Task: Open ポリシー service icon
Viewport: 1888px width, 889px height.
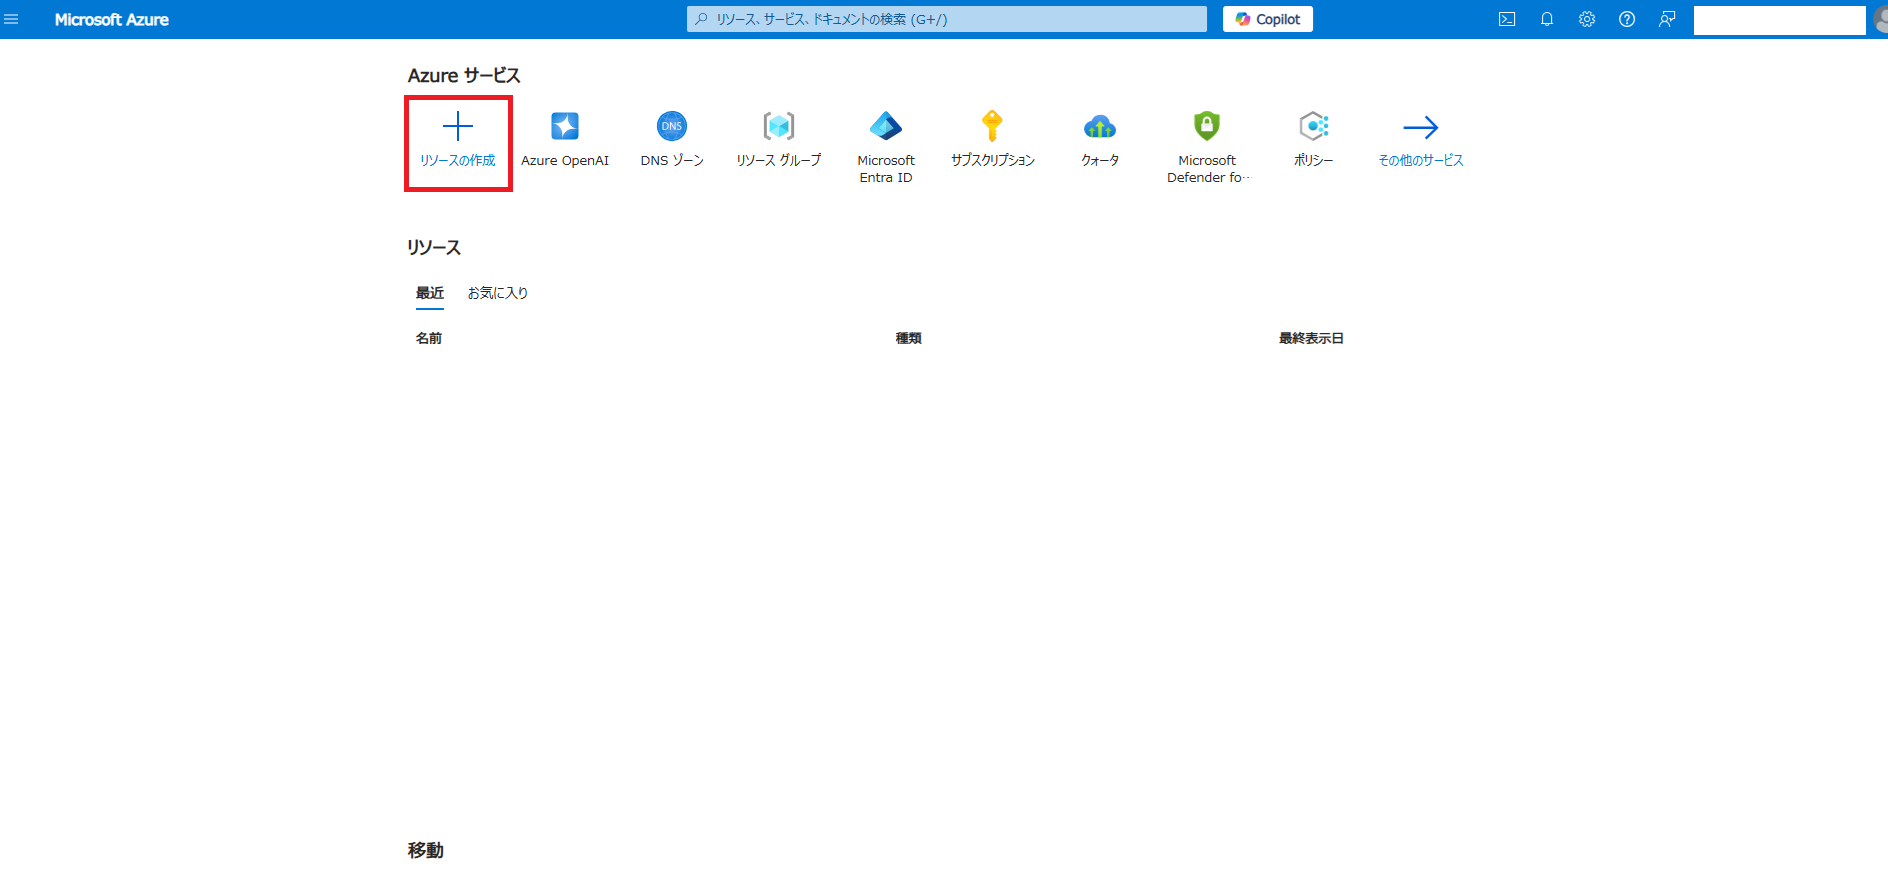Action: pyautogui.click(x=1313, y=127)
